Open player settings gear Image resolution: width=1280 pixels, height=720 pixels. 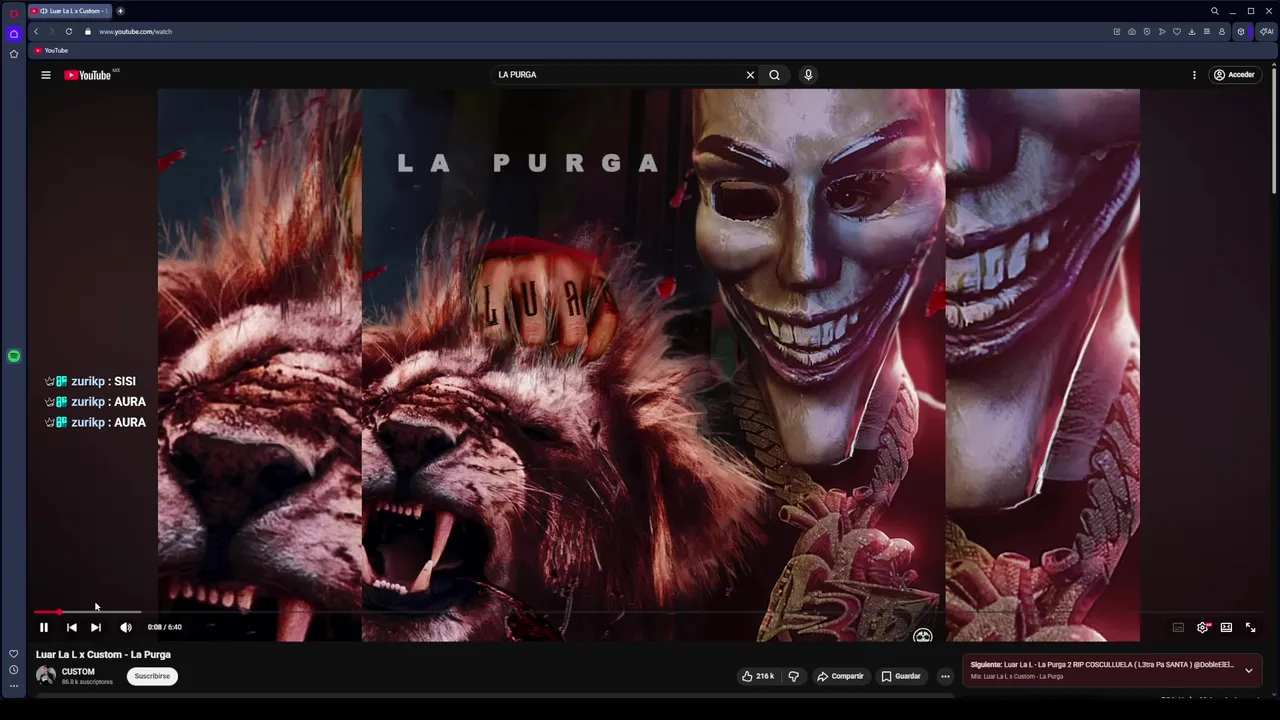tap(1203, 627)
